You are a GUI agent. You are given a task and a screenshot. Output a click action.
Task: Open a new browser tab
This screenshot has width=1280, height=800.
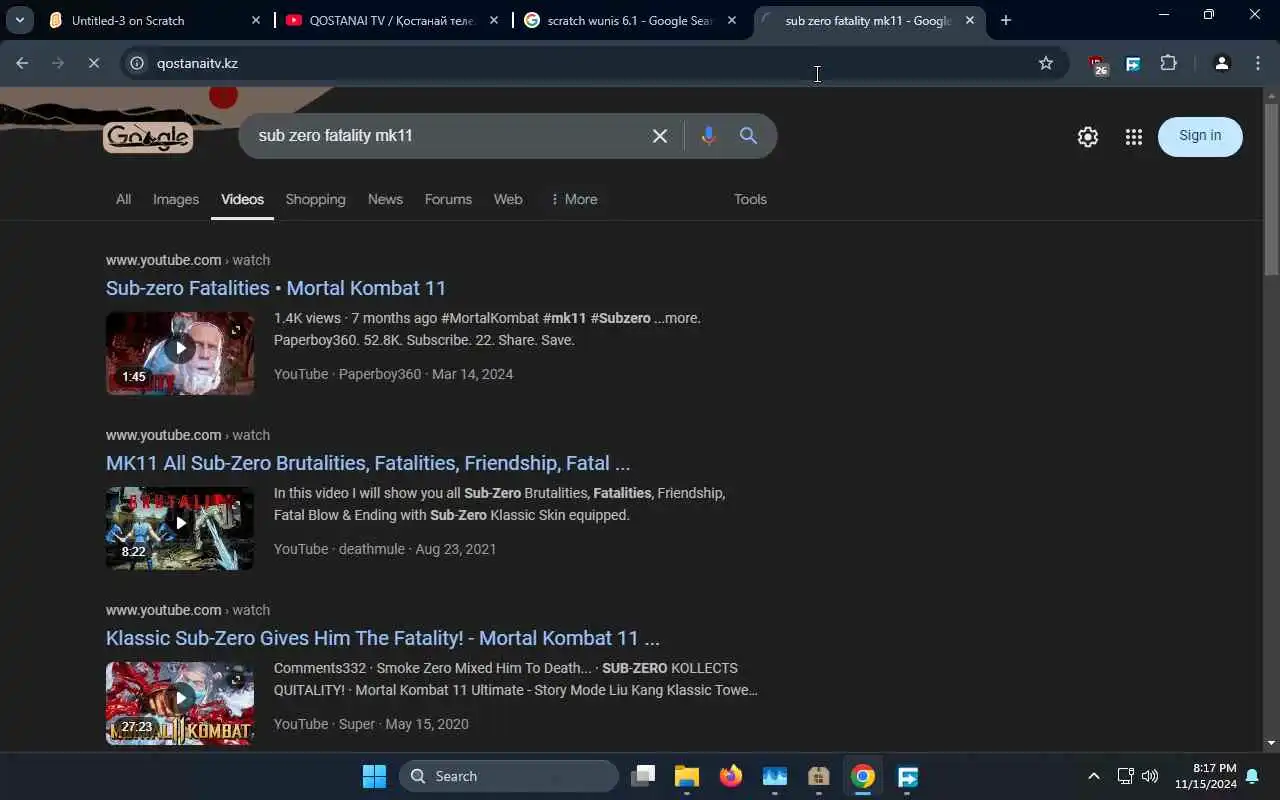pos(1006,20)
